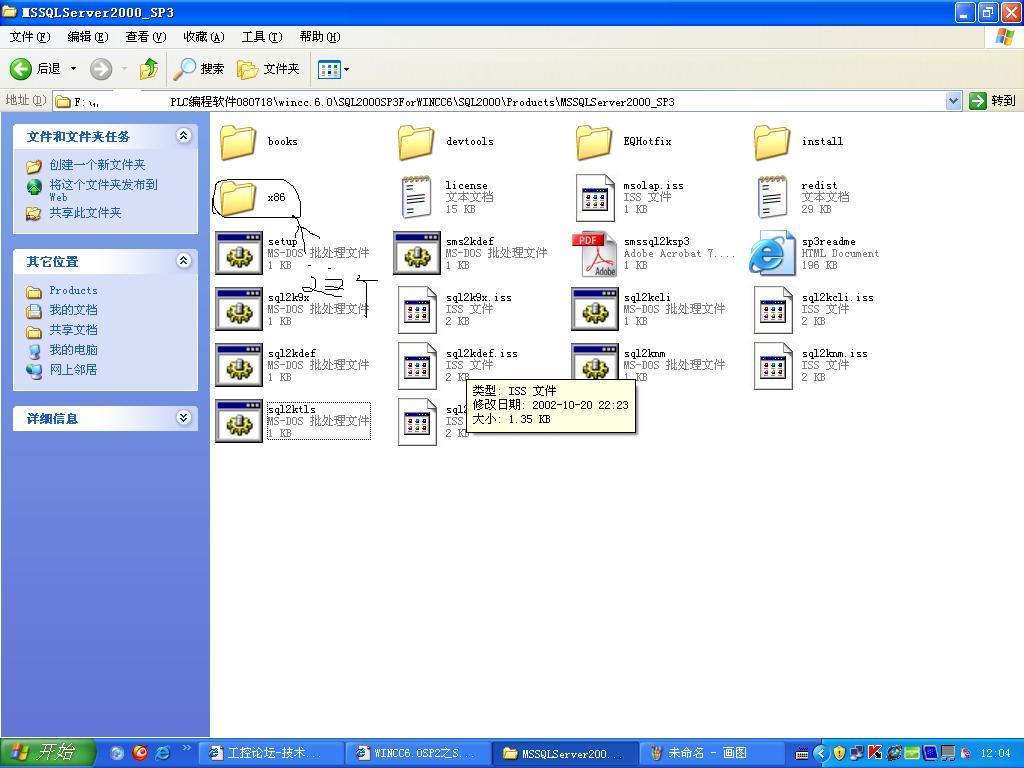The height and width of the screenshot is (768, 1024).
Task: Click the 开始 Start button
Action: pyautogui.click(x=47, y=753)
